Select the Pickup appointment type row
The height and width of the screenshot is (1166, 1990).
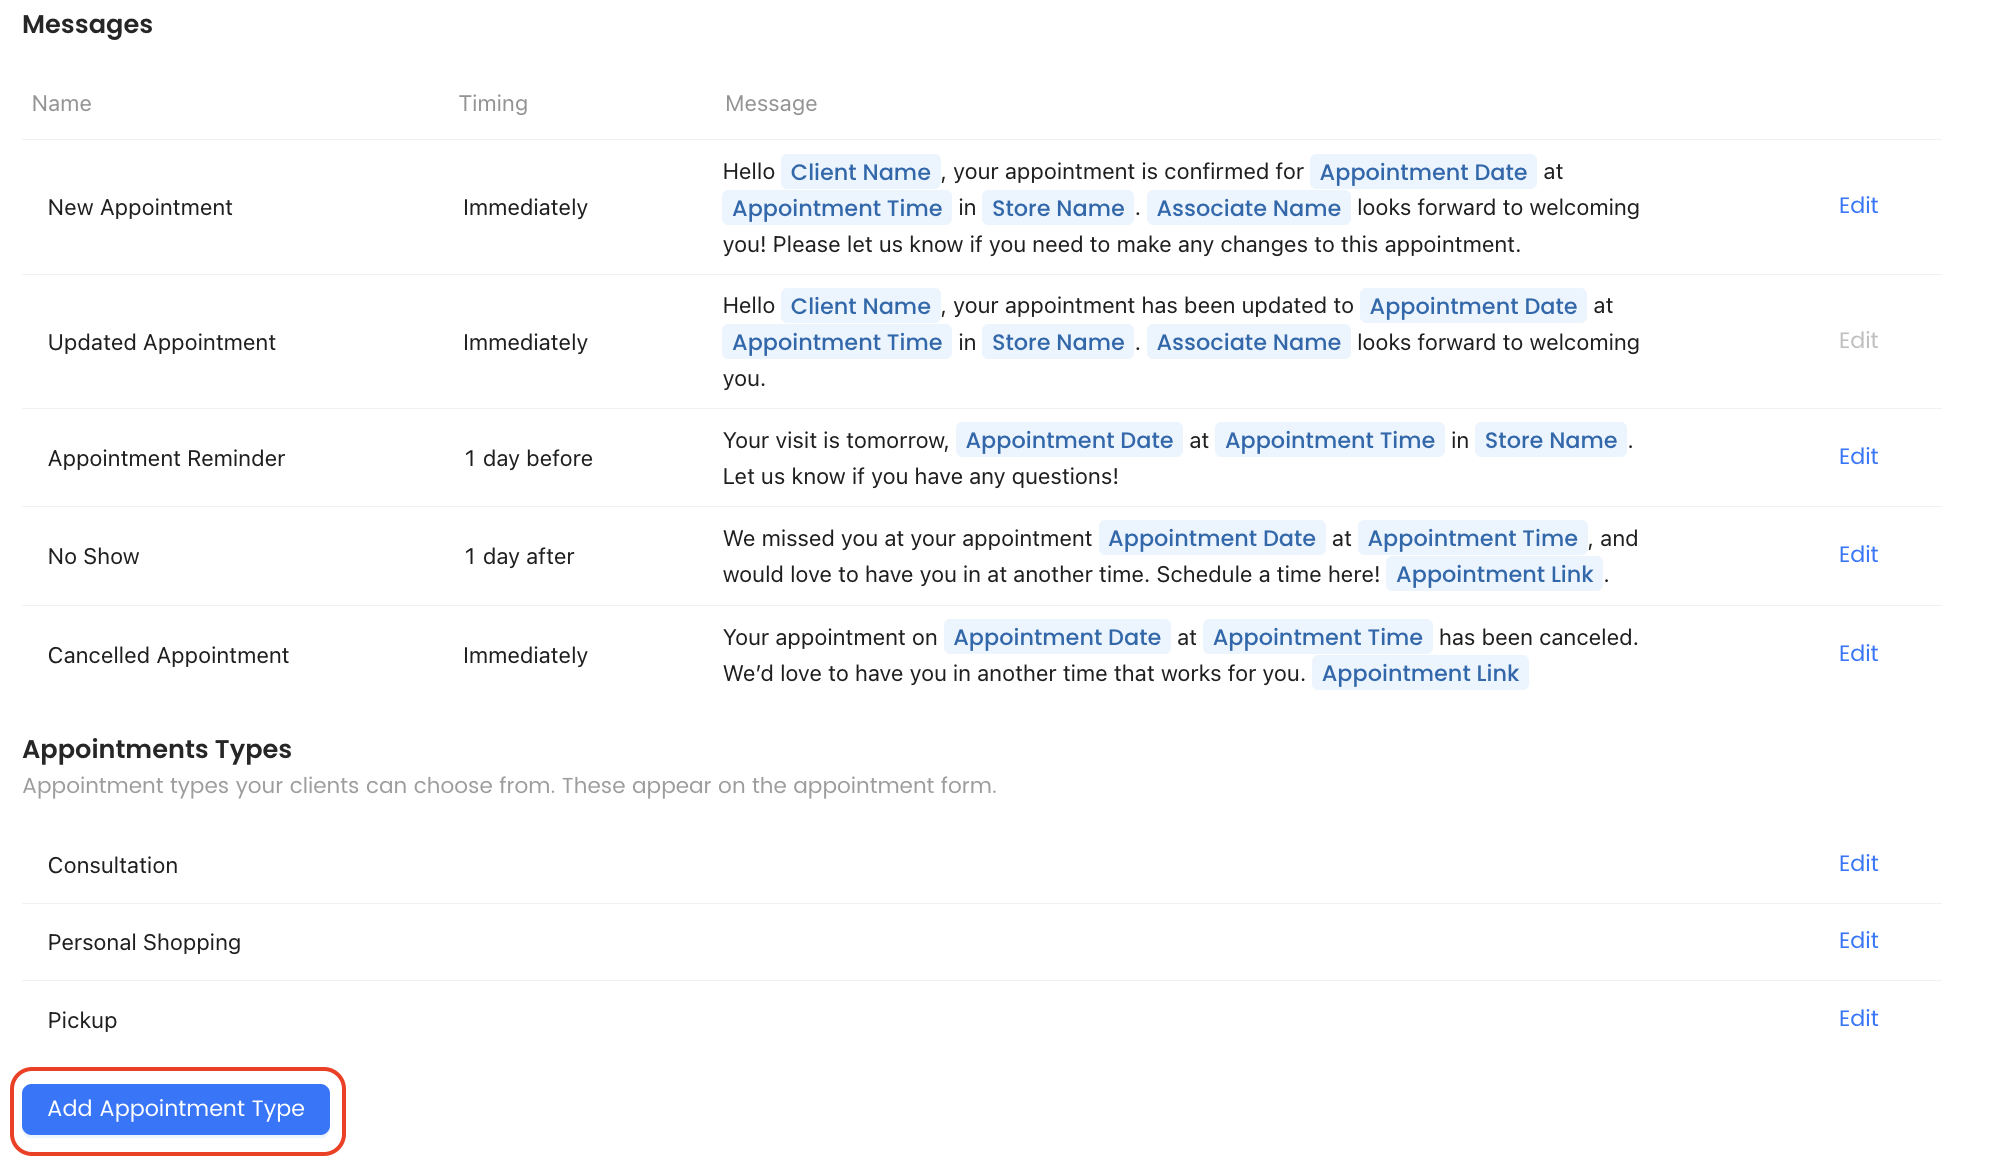pos(82,1019)
